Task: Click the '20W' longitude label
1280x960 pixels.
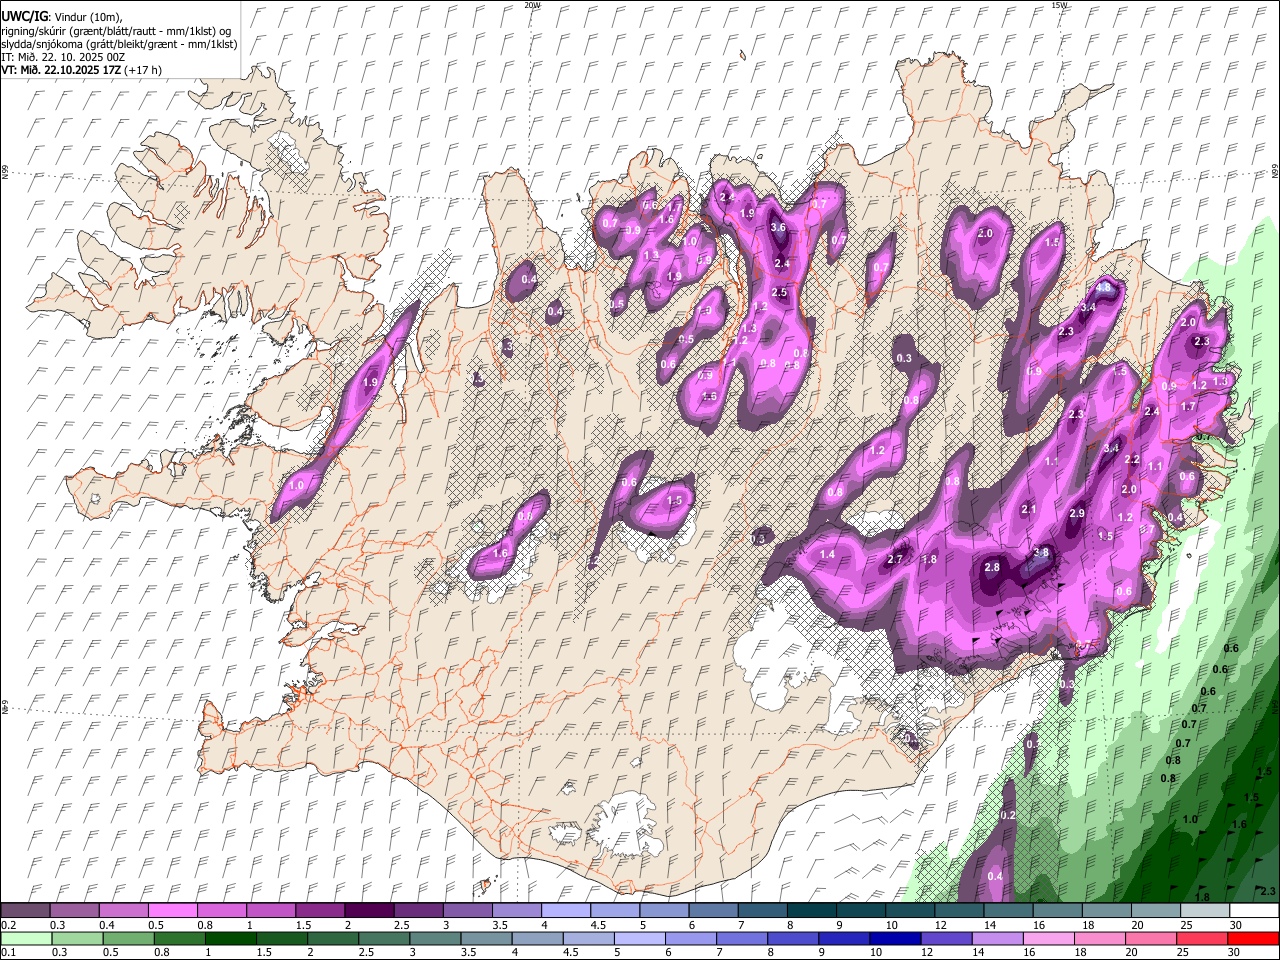Action: [x=533, y=5]
